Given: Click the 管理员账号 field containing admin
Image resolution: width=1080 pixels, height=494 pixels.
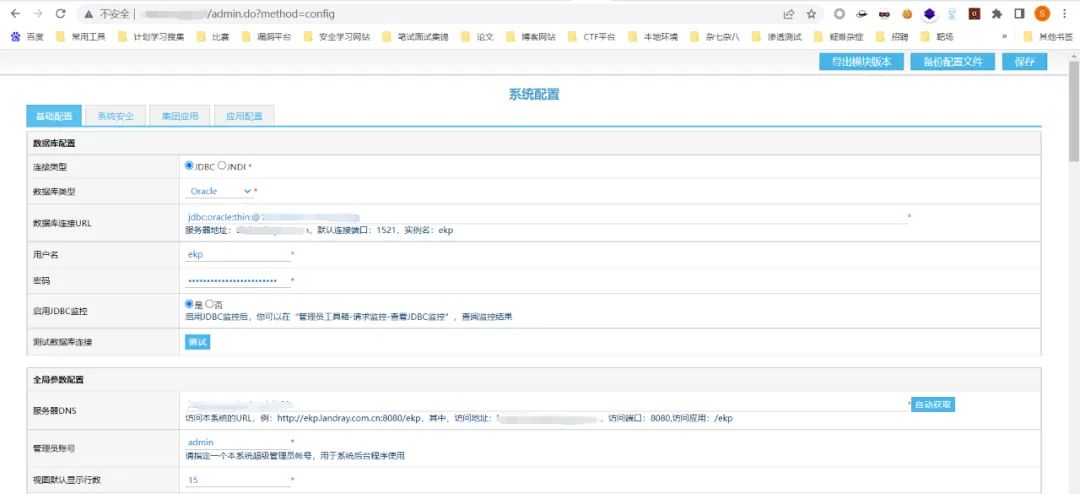Looking at the screenshot, I should (x=238, y=442).
